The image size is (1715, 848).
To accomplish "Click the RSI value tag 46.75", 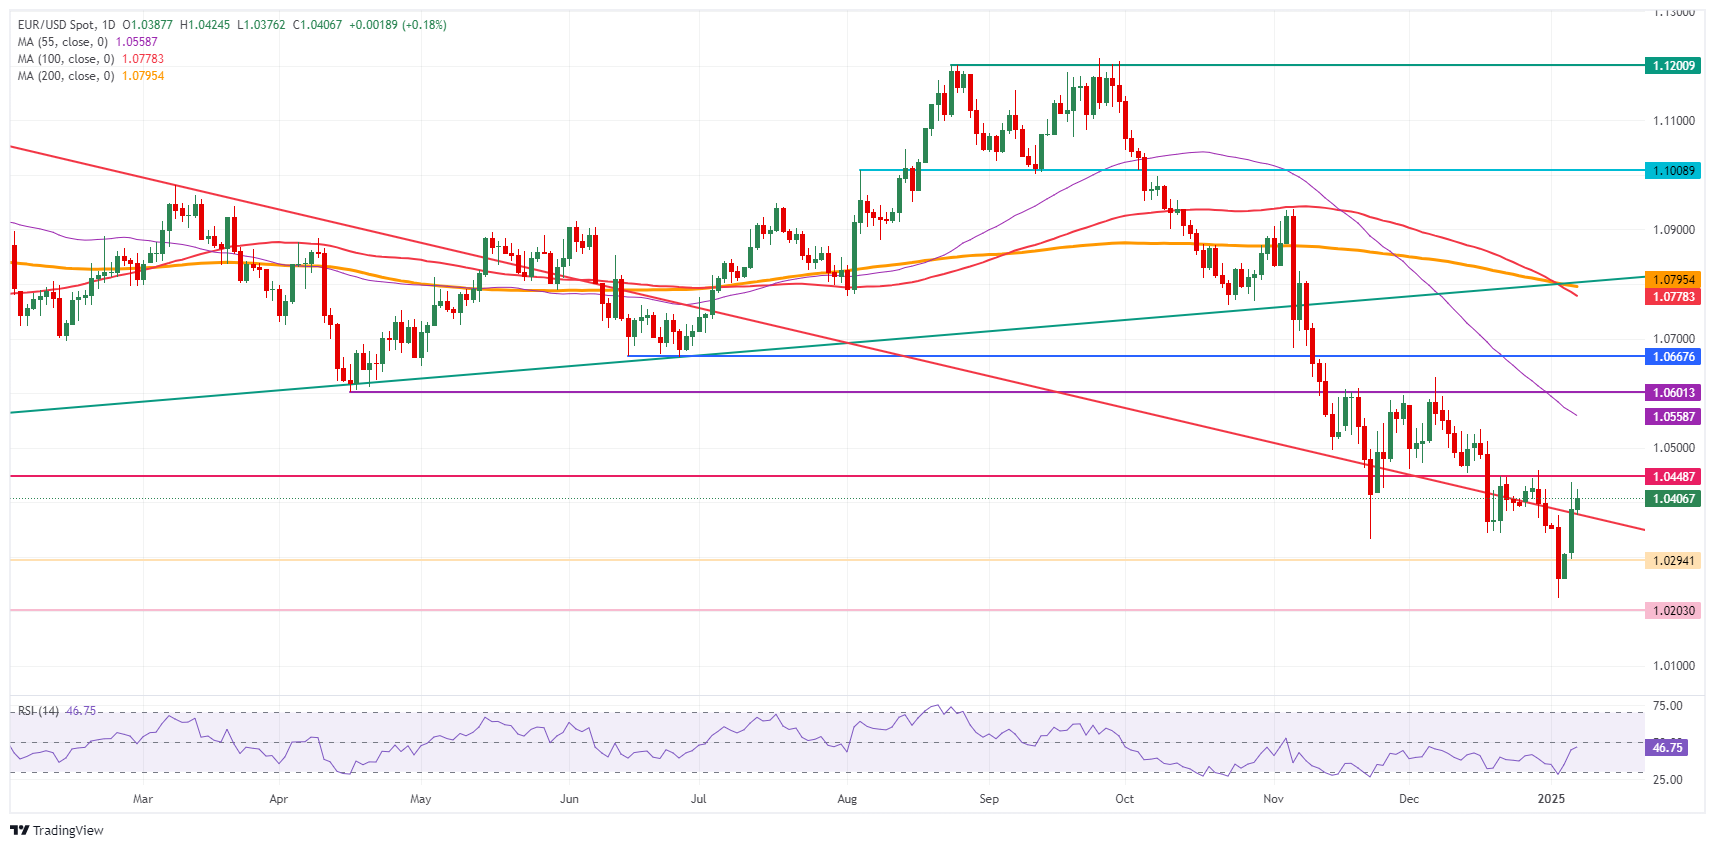I will click(1666, 748).
